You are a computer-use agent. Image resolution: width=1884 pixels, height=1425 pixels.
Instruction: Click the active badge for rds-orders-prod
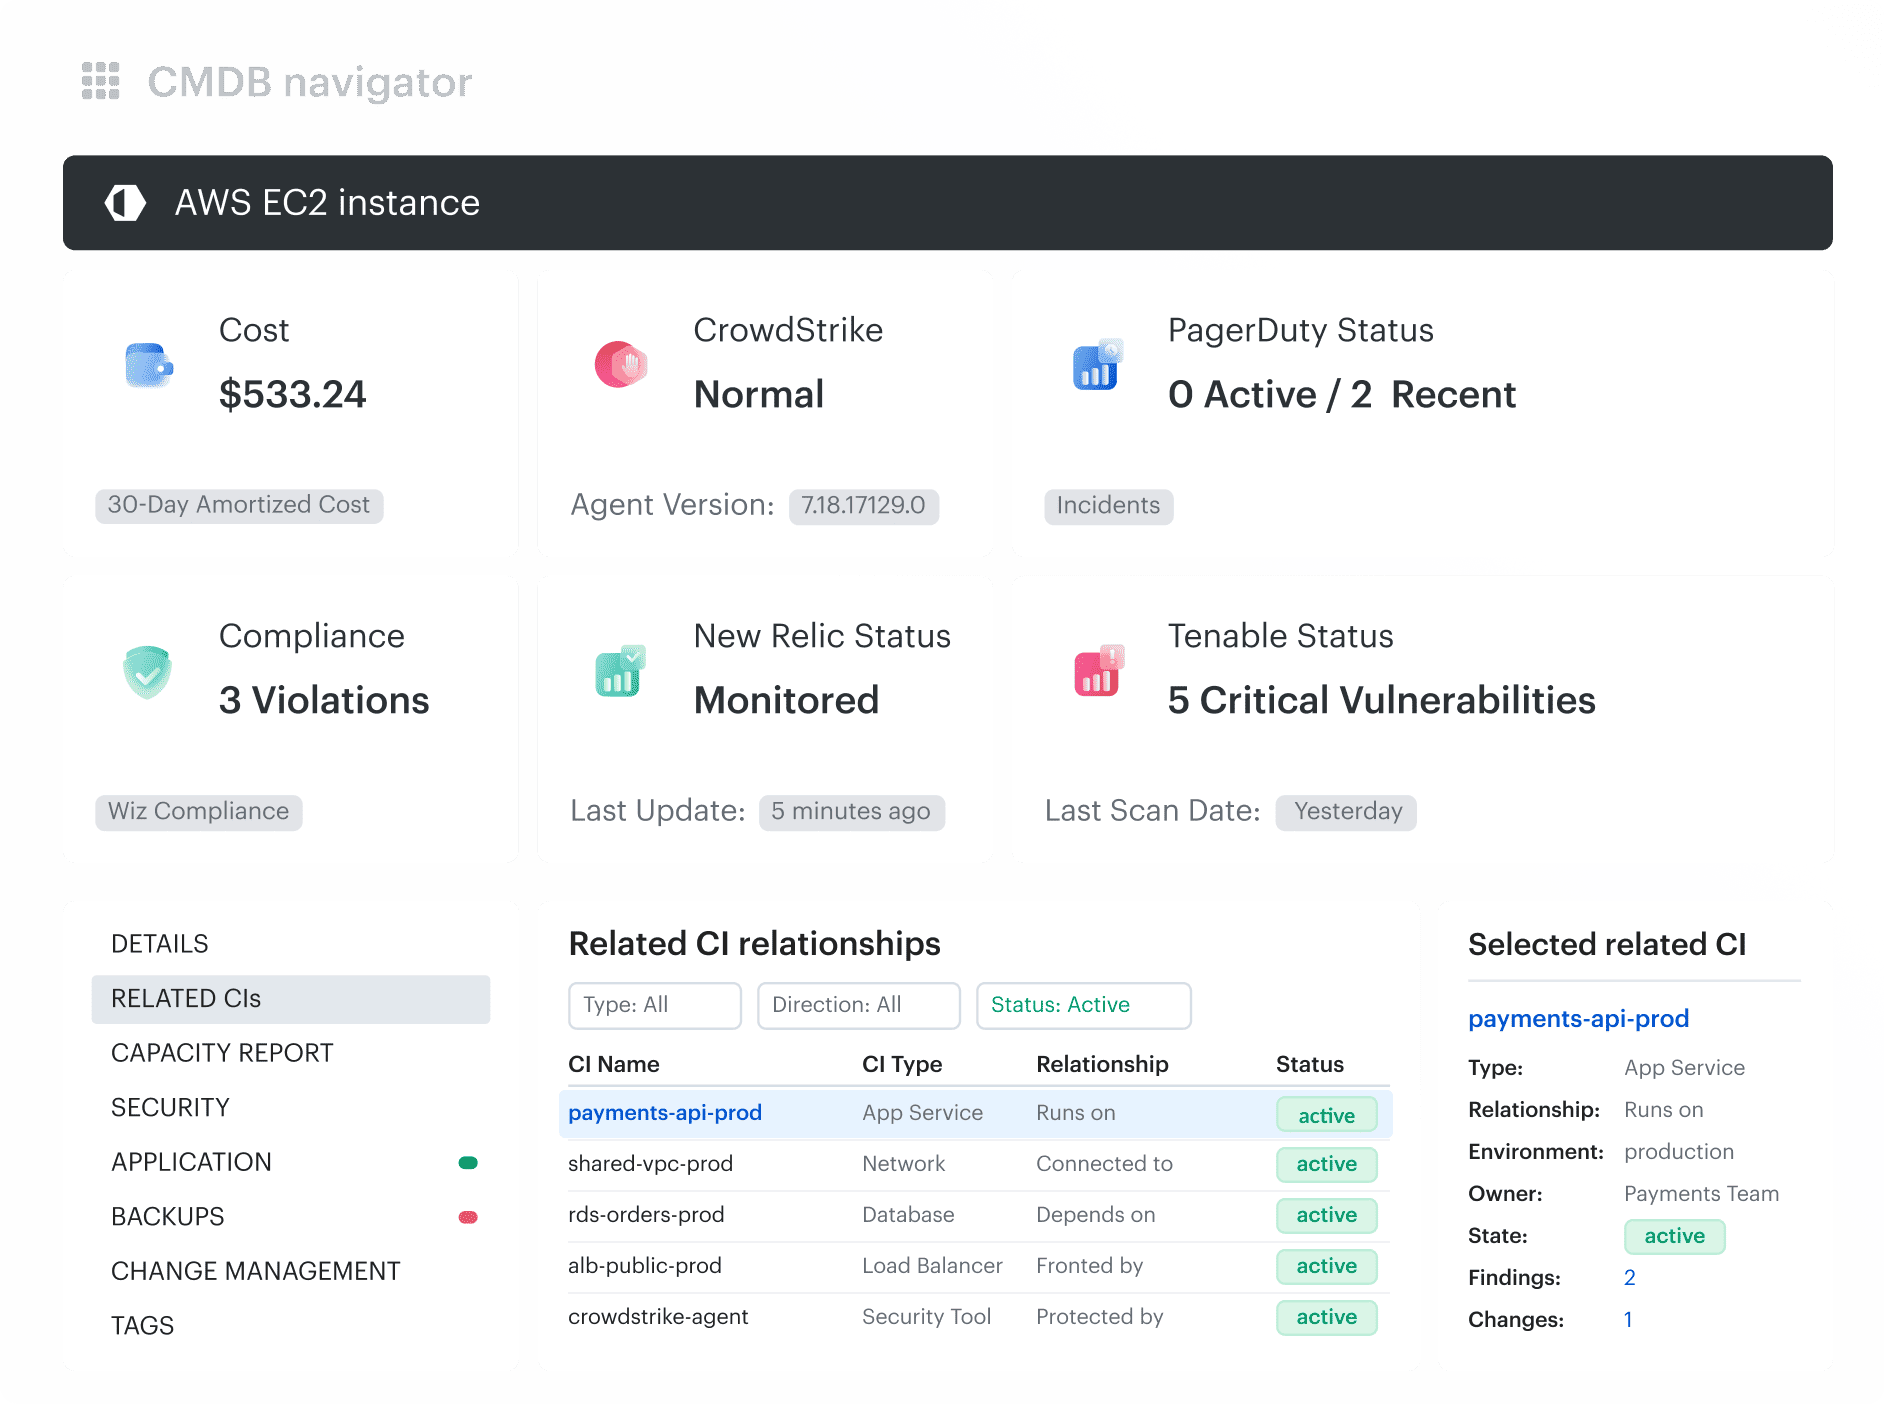pos(1327,1216)
